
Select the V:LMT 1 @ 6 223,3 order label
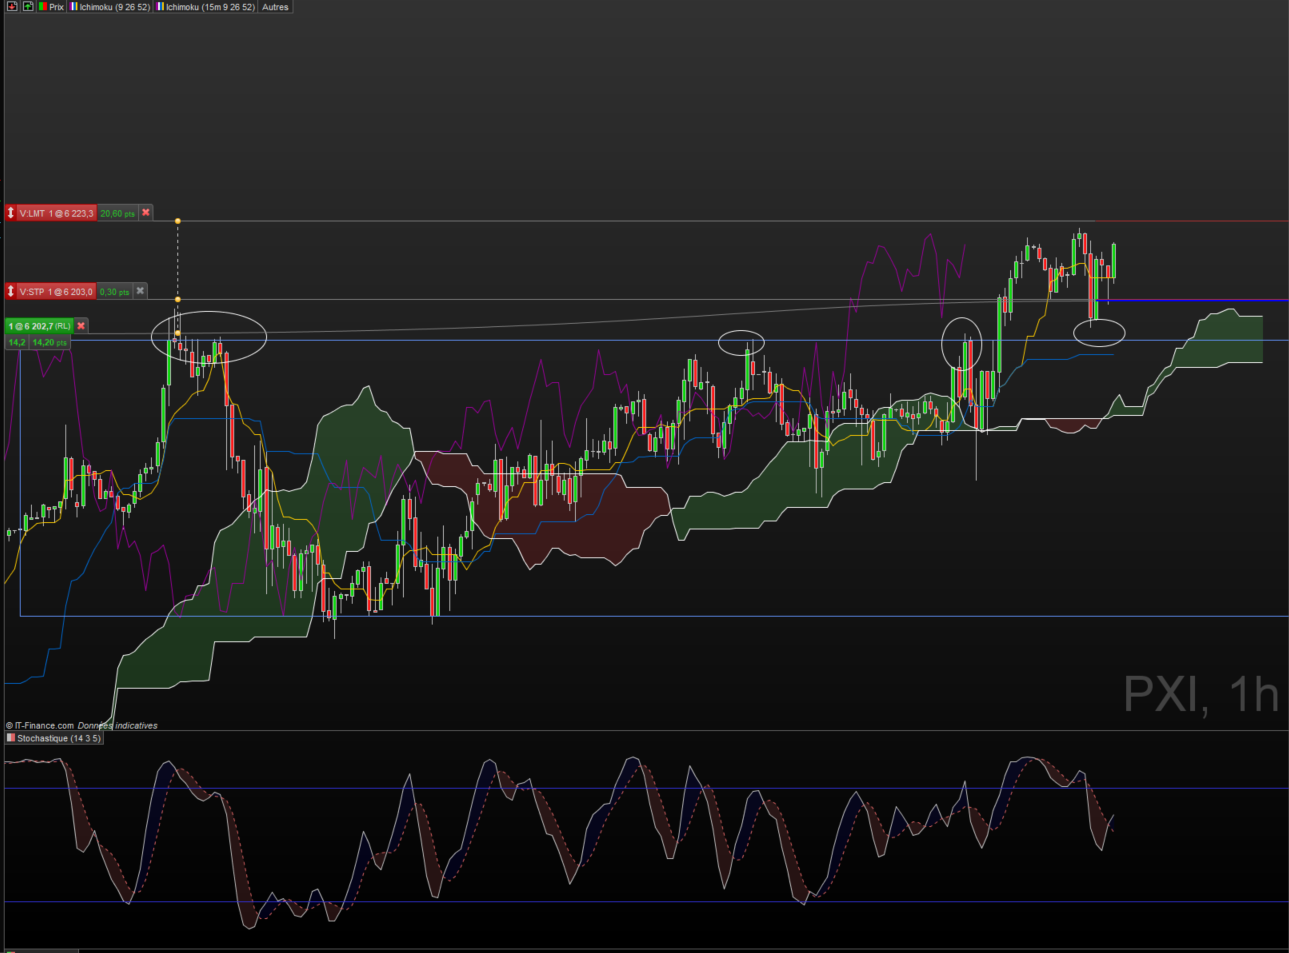point(56,213)
